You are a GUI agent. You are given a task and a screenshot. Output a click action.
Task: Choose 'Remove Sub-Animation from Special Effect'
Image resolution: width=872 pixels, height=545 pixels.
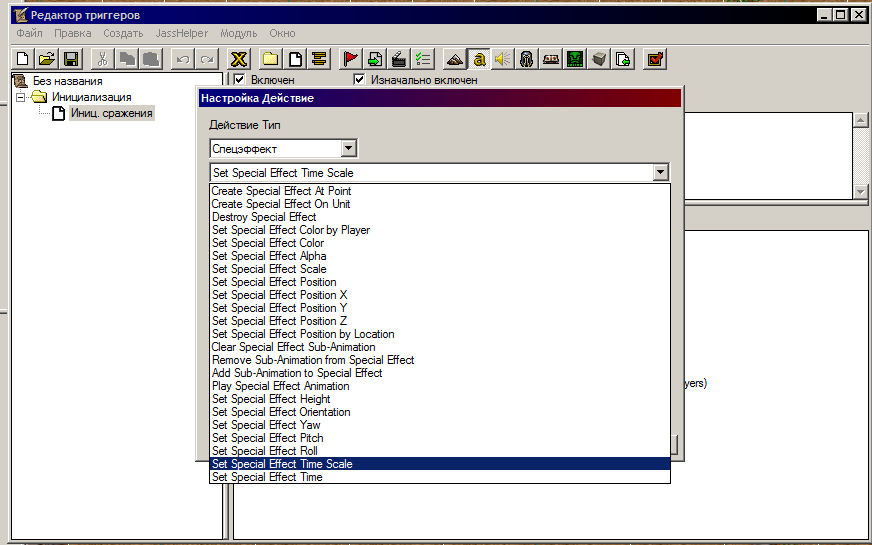tap(440, 360)
